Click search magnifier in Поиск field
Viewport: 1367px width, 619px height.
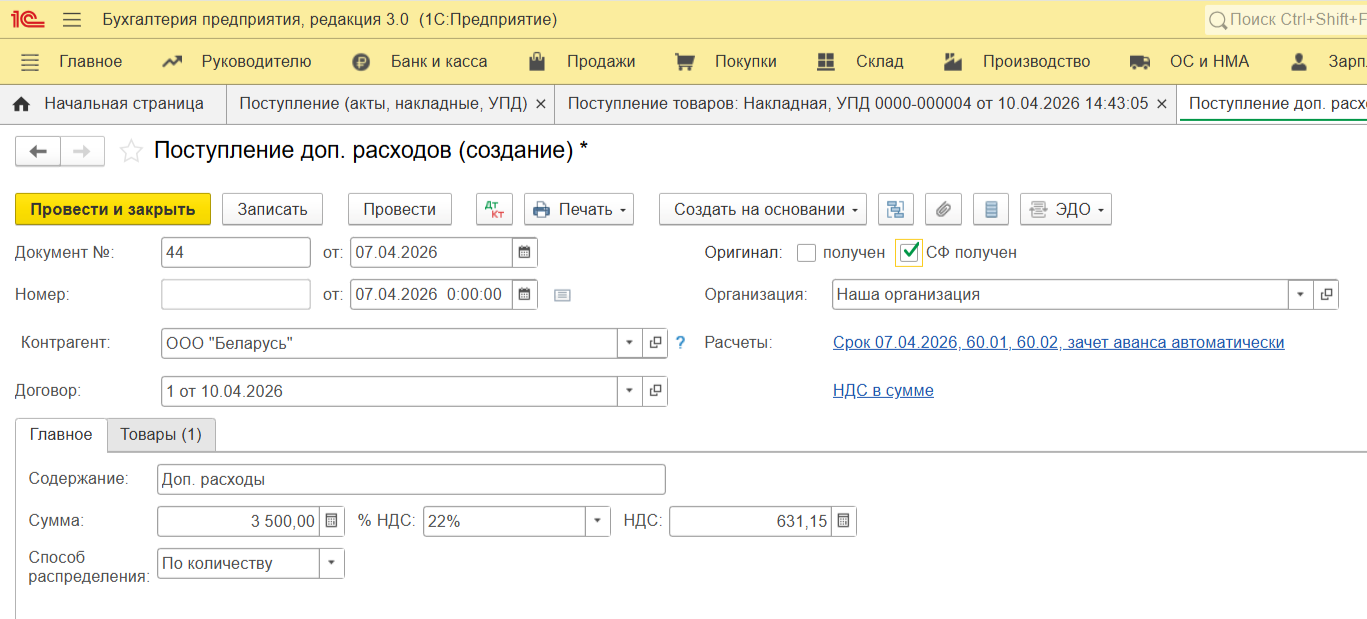1217,19
